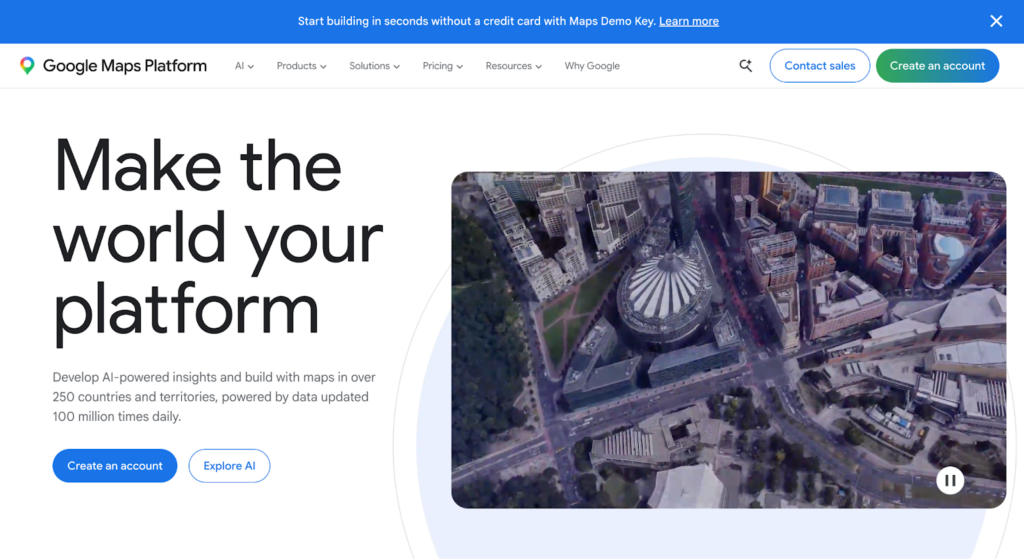This screenshot has width=1024, height=559.
Task: Open the Explore AI button
Action: pos(229,466)
